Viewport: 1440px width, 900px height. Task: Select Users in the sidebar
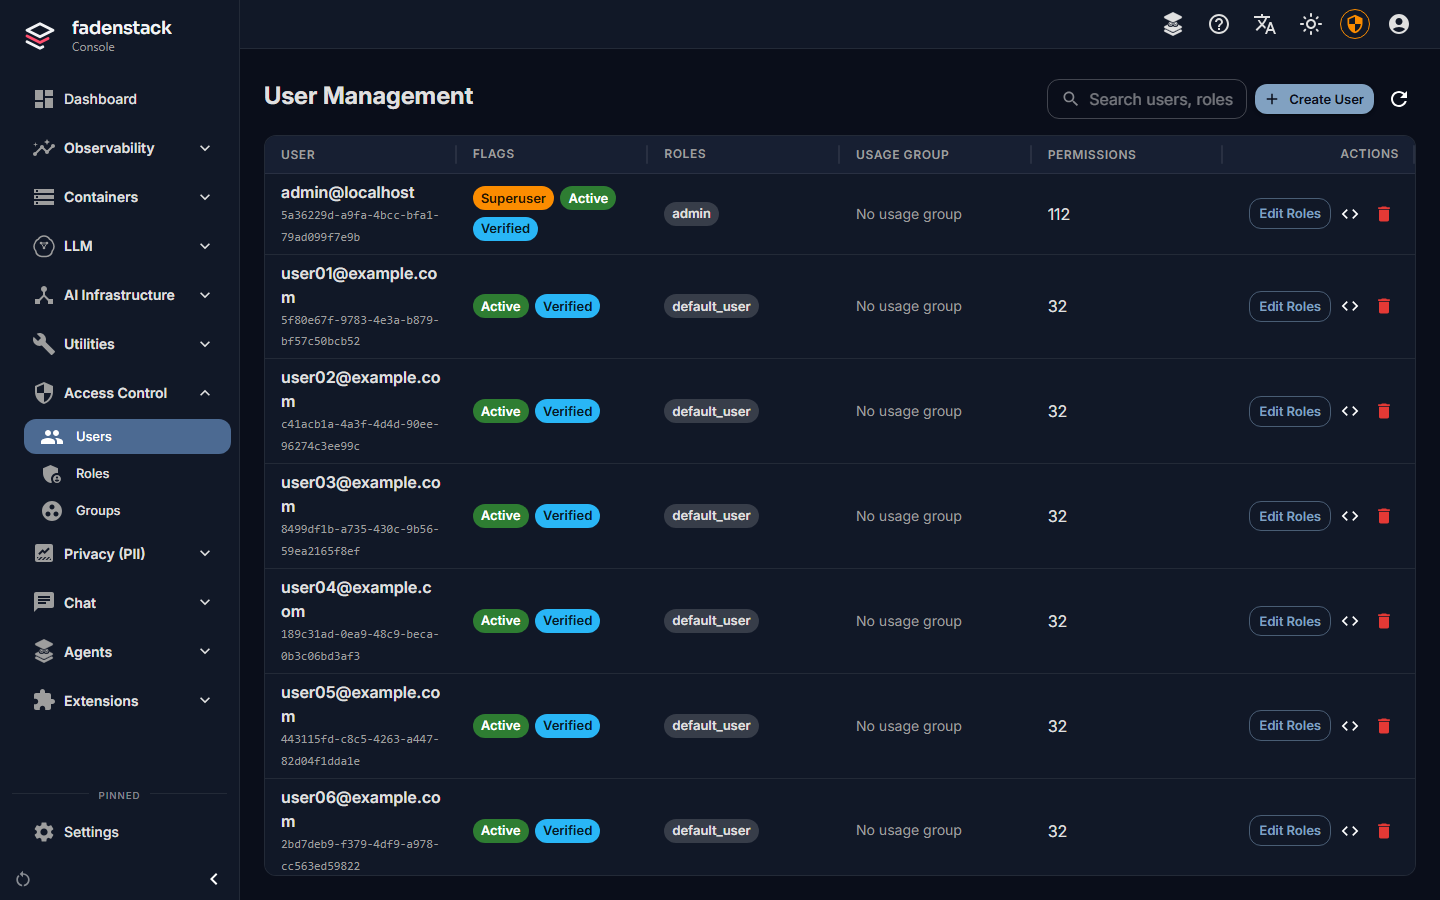point(127,436)
